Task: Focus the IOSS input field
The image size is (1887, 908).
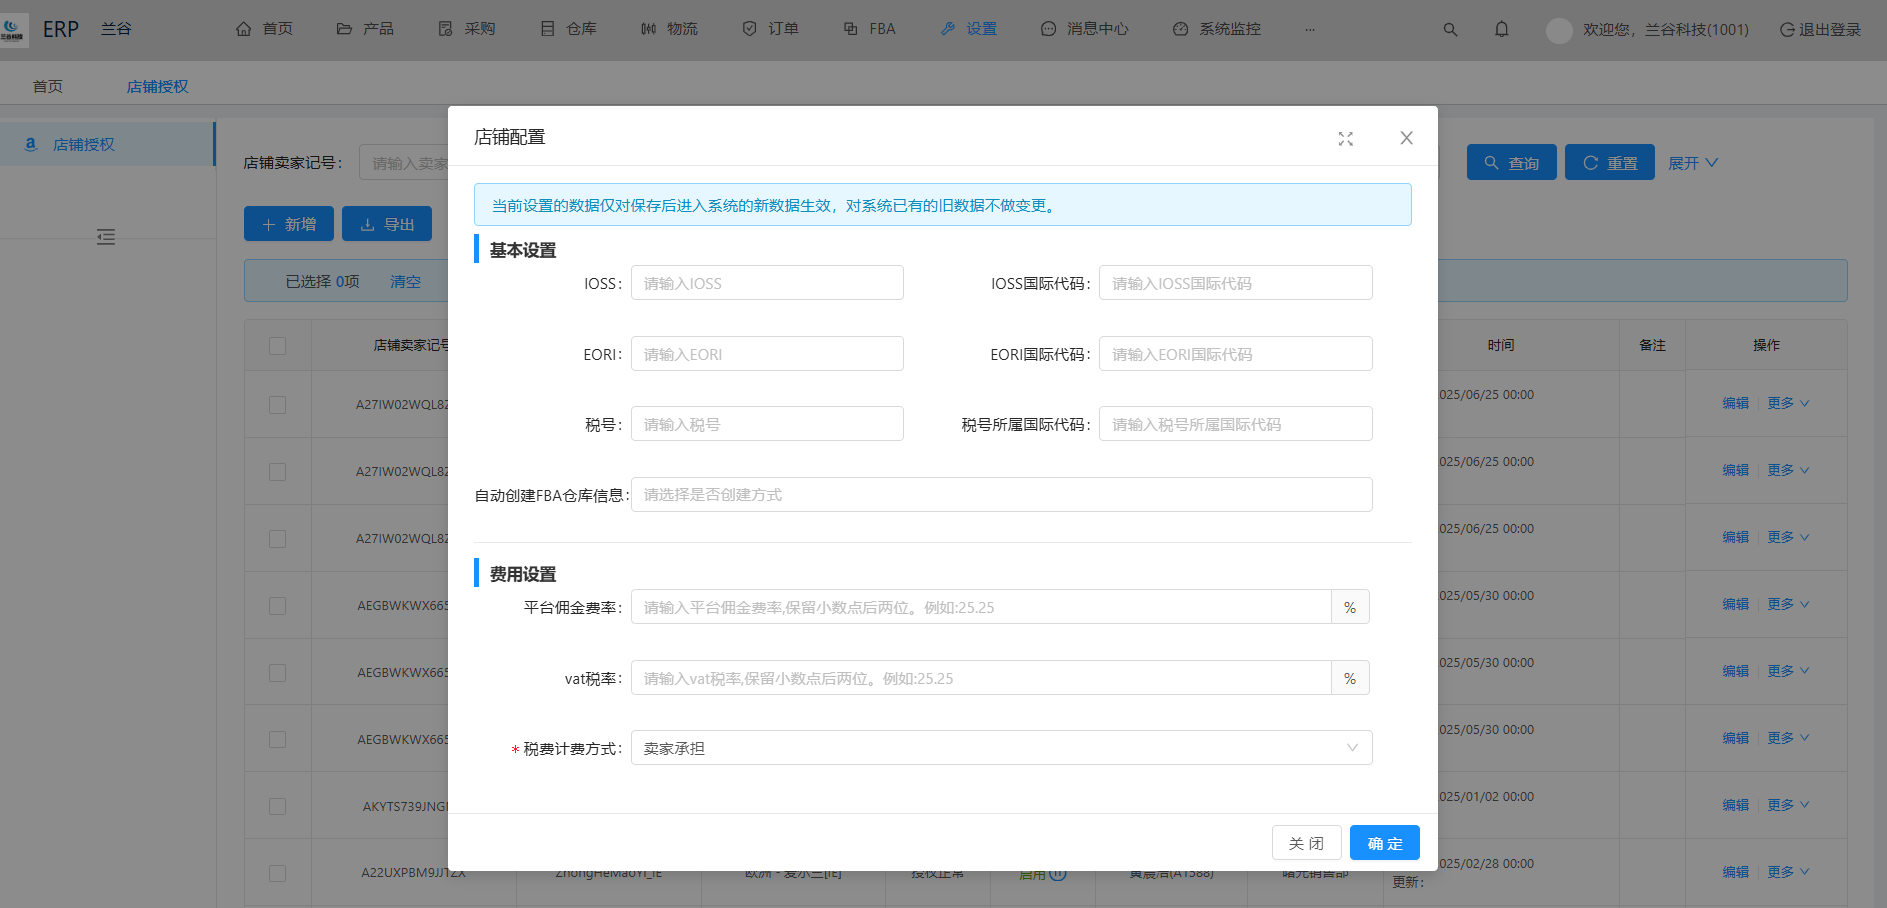Action: click(x=767, y=283)
